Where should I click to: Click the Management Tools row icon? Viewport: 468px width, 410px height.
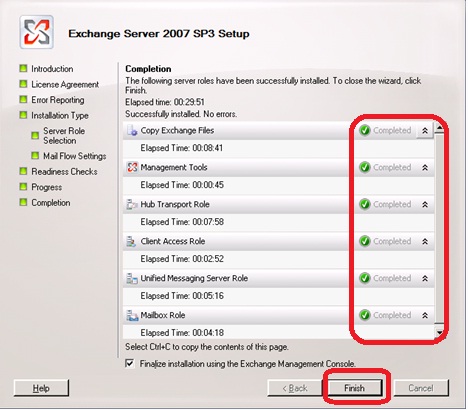click(132, 167)
